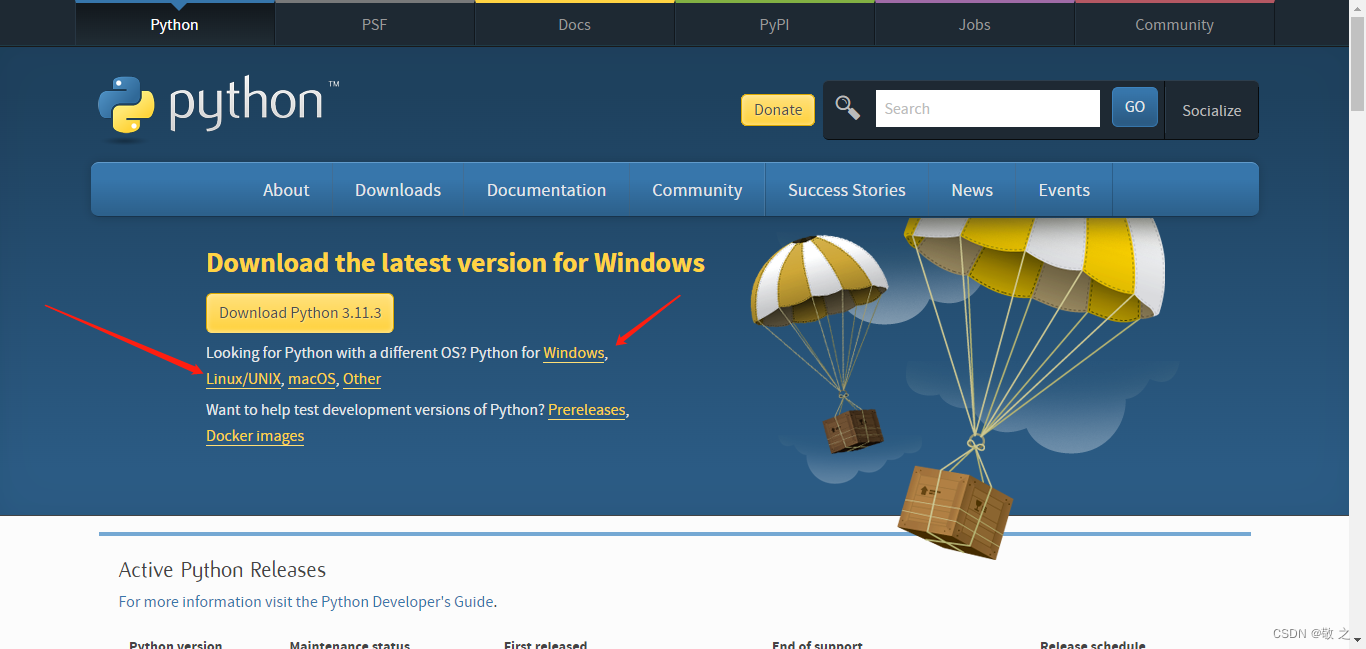Click the magnifying glass search icon
The image size is (1366, 649).
click(x=848, y=108)
